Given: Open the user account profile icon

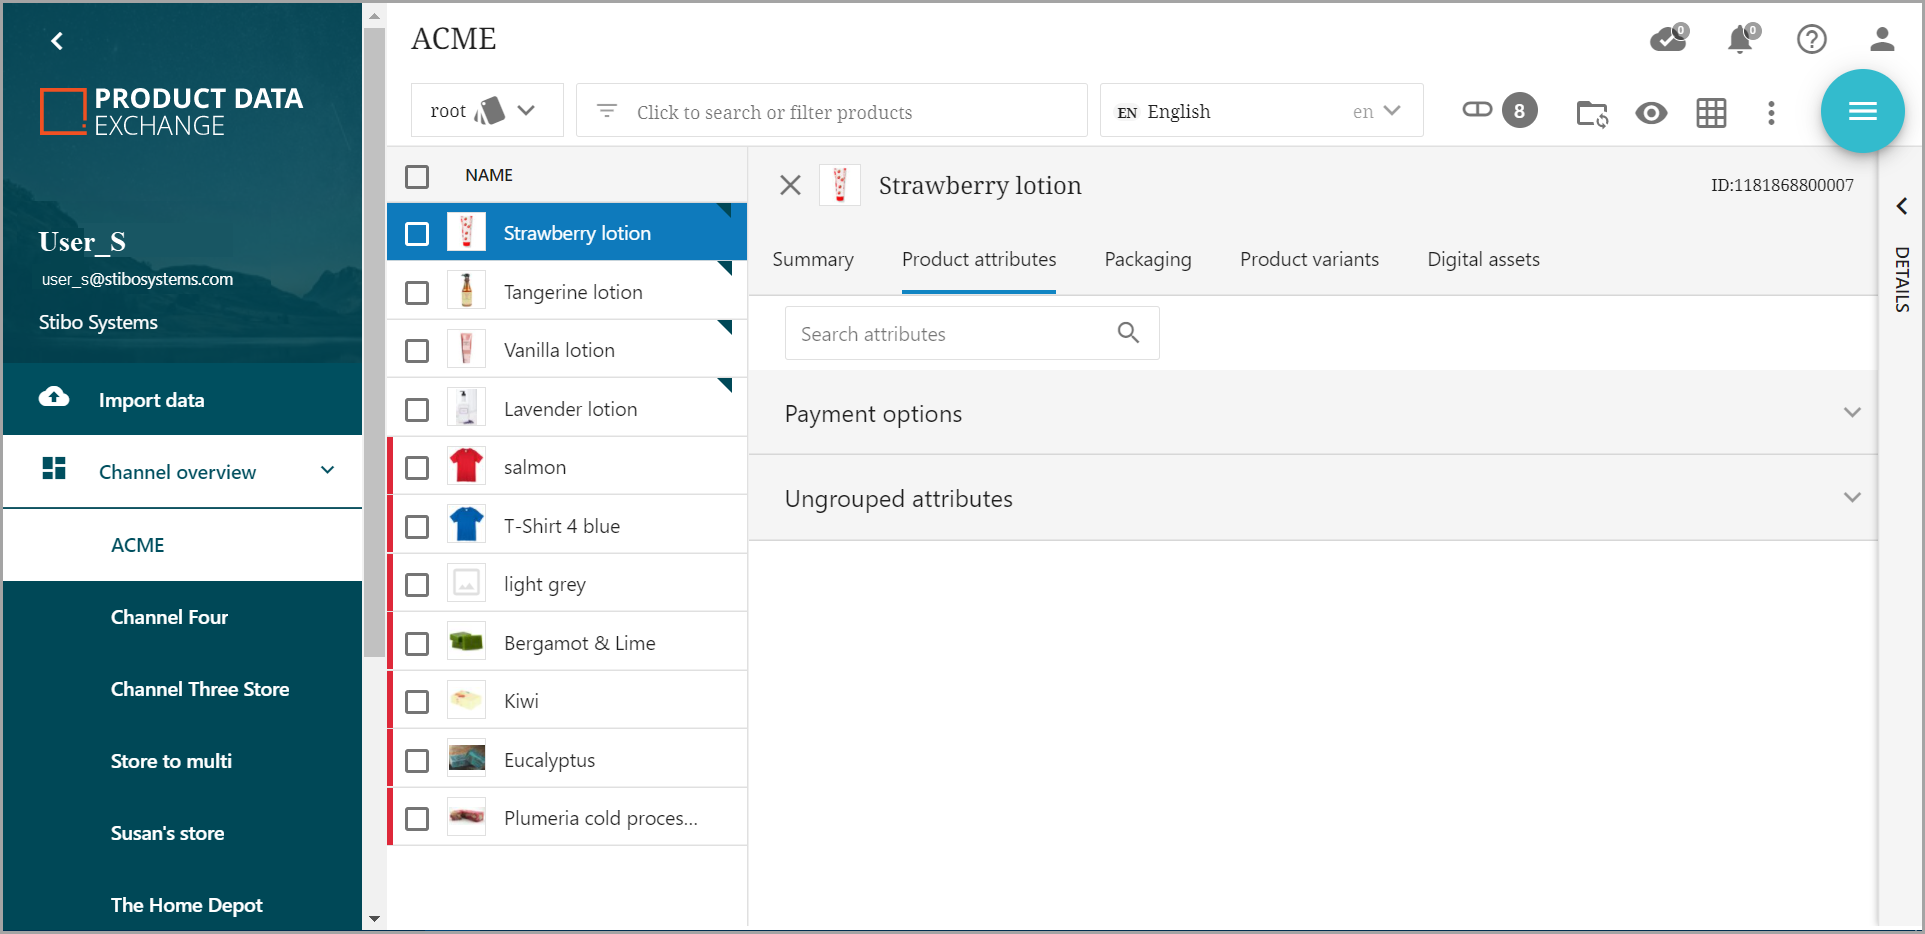Looking at the screenshot, I should pyautogui.click(x=1881, y=39).
